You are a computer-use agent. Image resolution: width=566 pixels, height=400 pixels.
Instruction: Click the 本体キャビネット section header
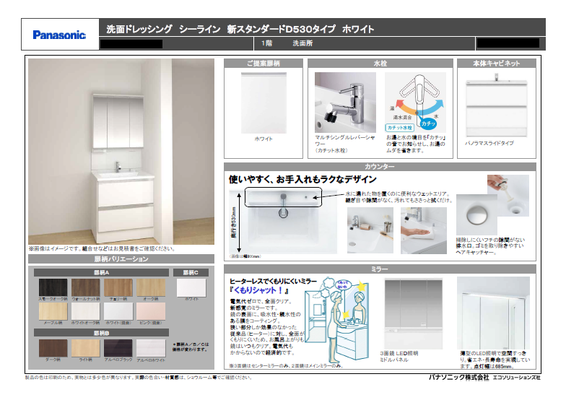497,64
